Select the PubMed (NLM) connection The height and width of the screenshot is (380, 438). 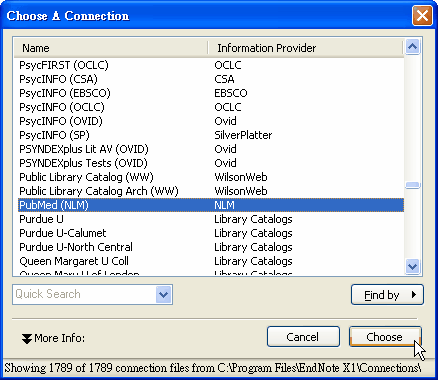click(211, 205)
